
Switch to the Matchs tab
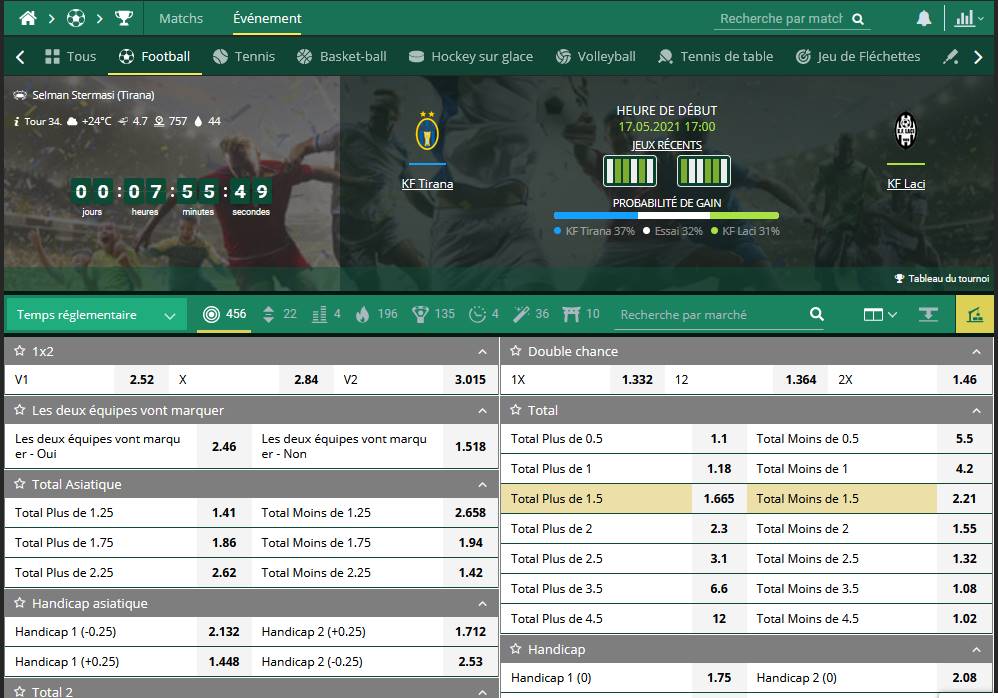click(x=181, y=18)
